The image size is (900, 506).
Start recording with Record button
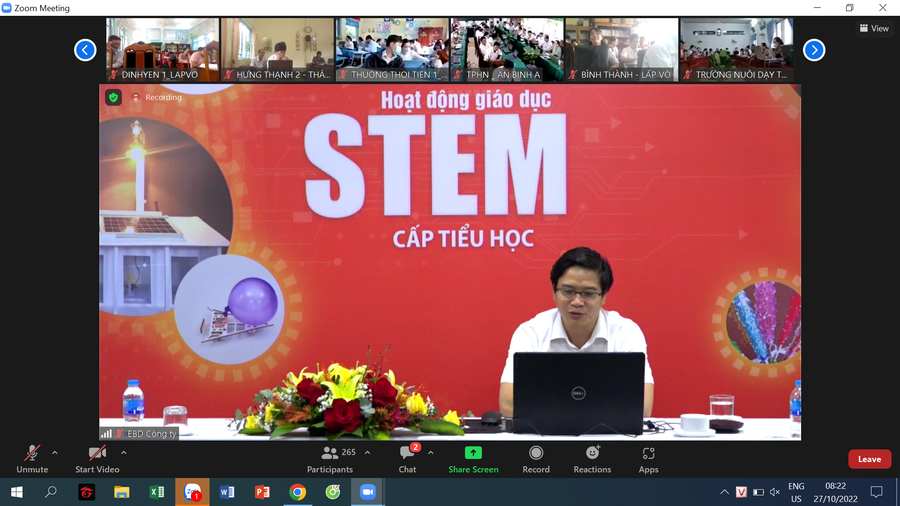click(536, 459)
